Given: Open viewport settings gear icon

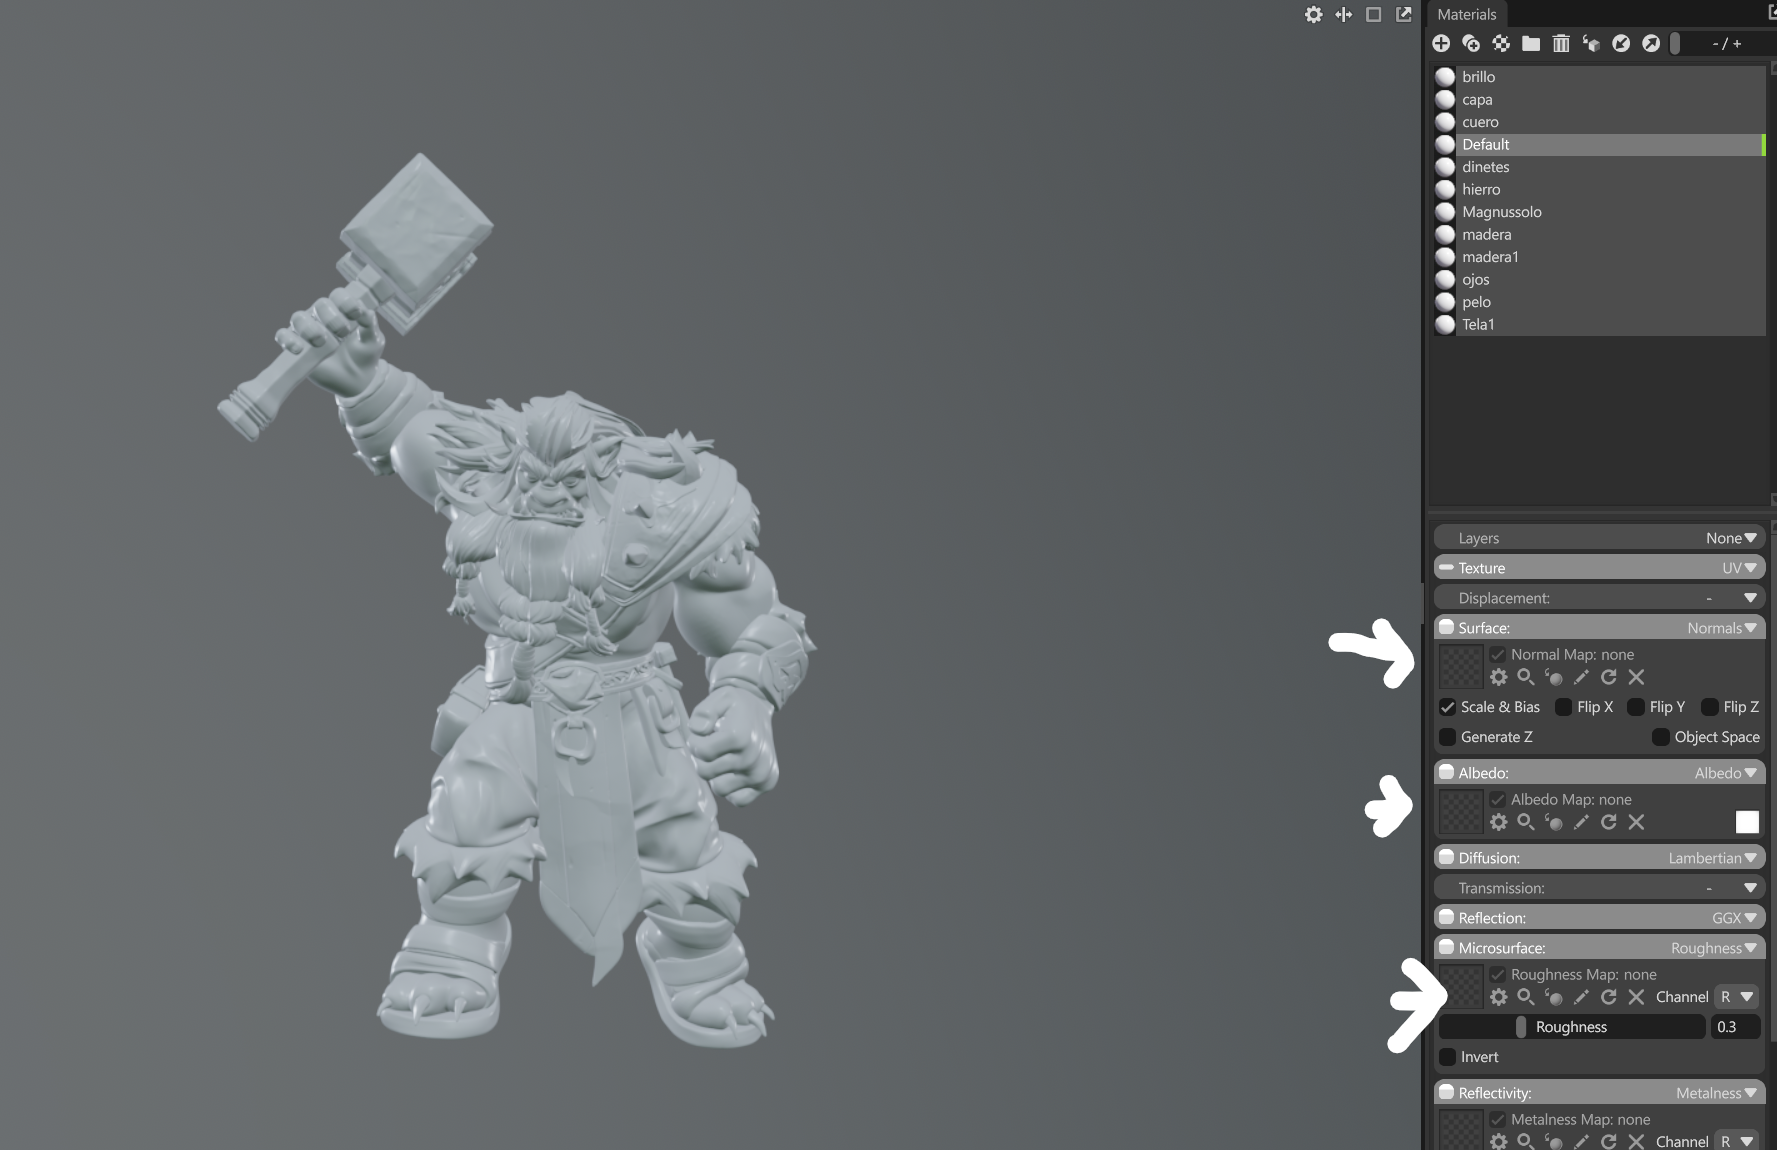Looking at the screenshot, I should (1314, 14).
